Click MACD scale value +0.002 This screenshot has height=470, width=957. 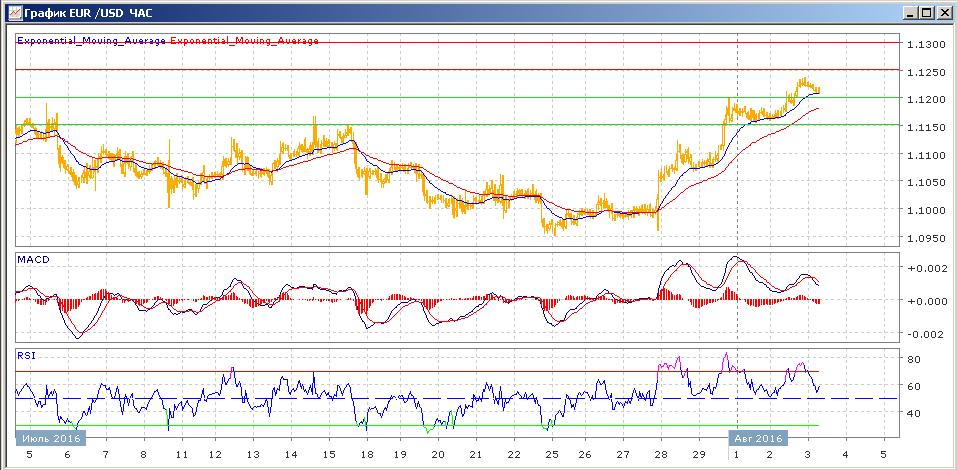pos(927,268)
